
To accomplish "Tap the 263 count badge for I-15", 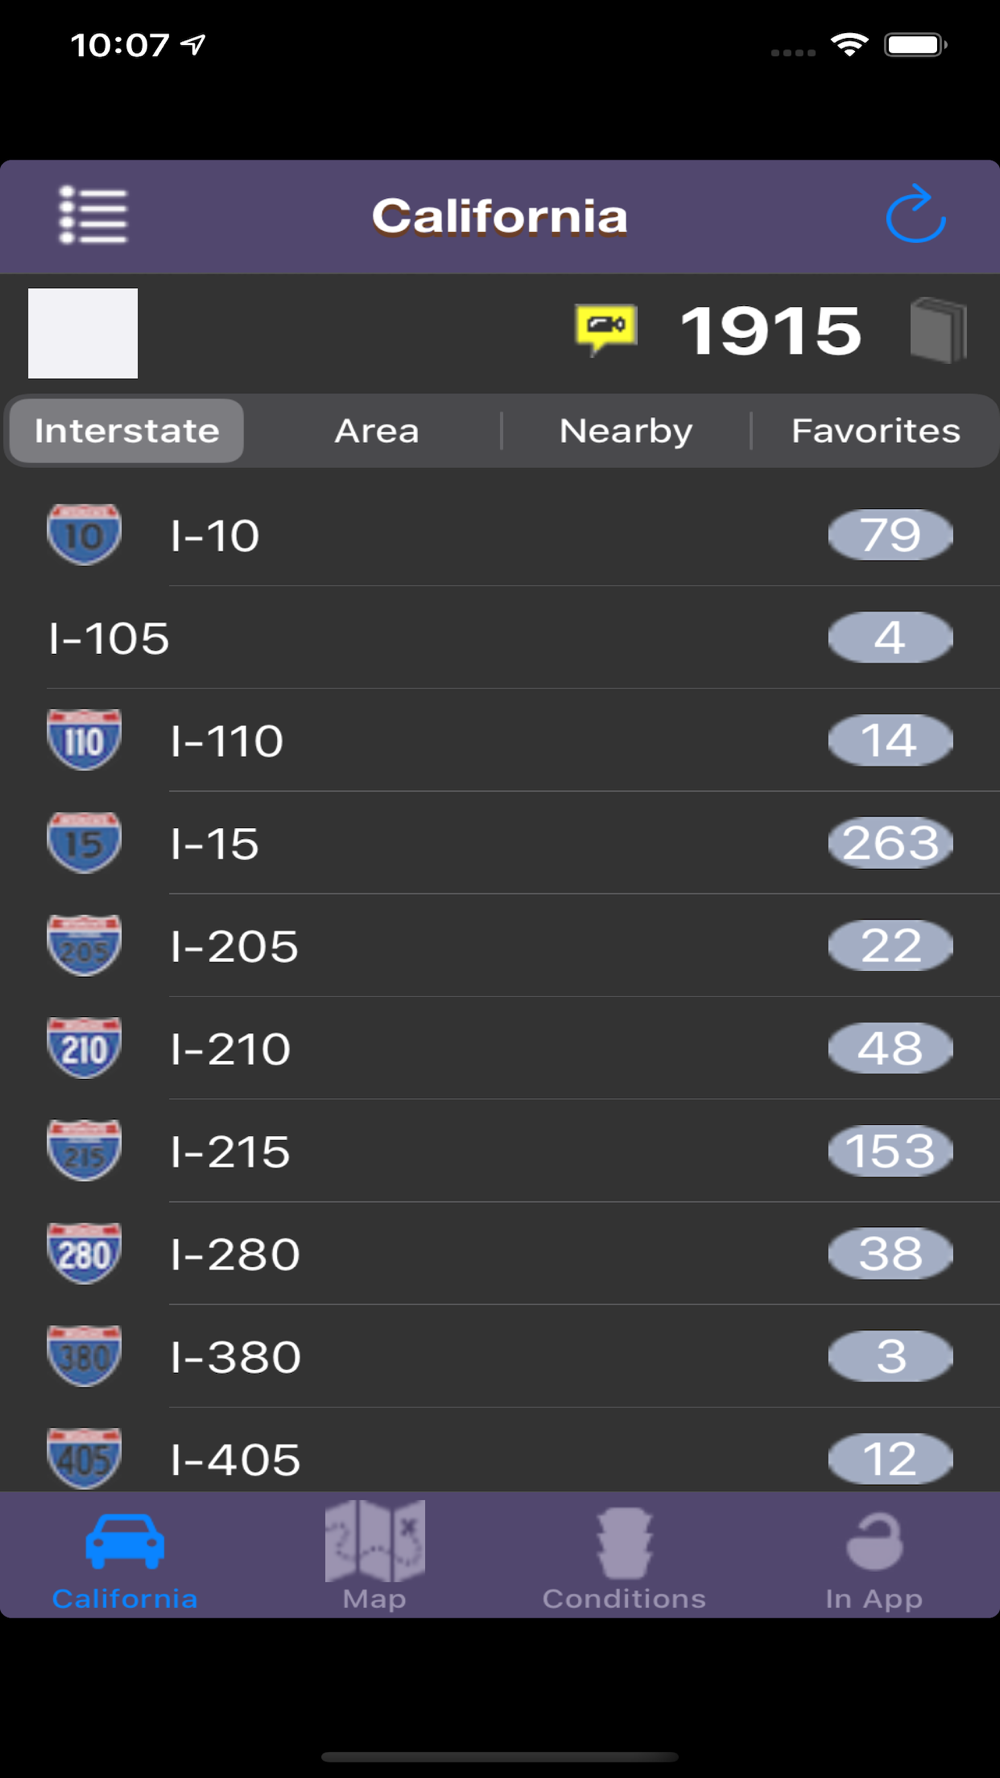I will pyautogui.click(x=890, y=843).
